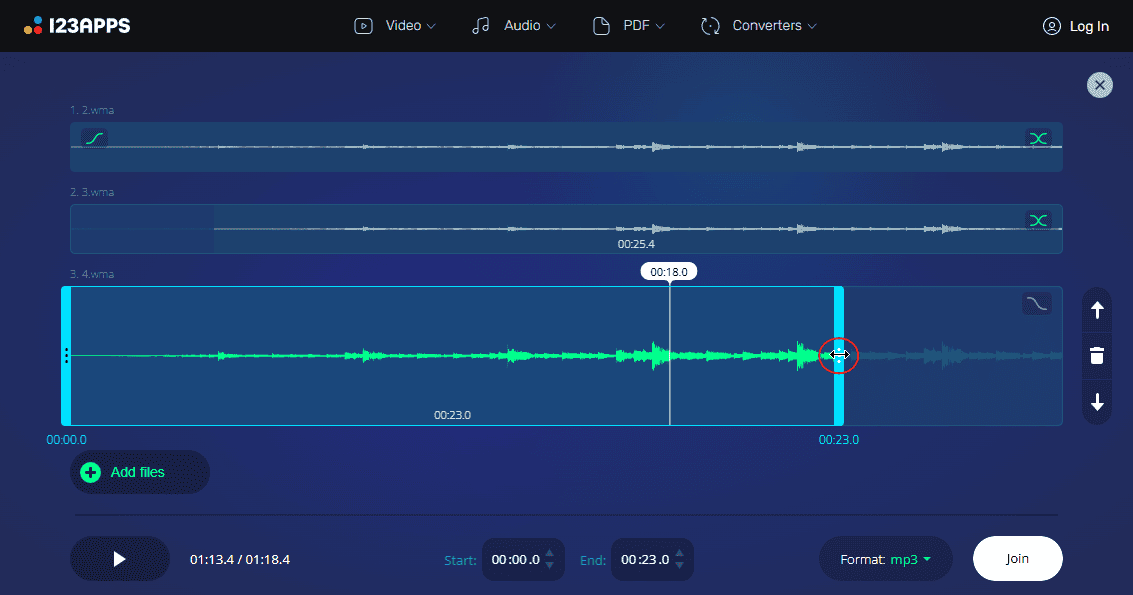Delete selected track with trash icon

[1097, 356]
